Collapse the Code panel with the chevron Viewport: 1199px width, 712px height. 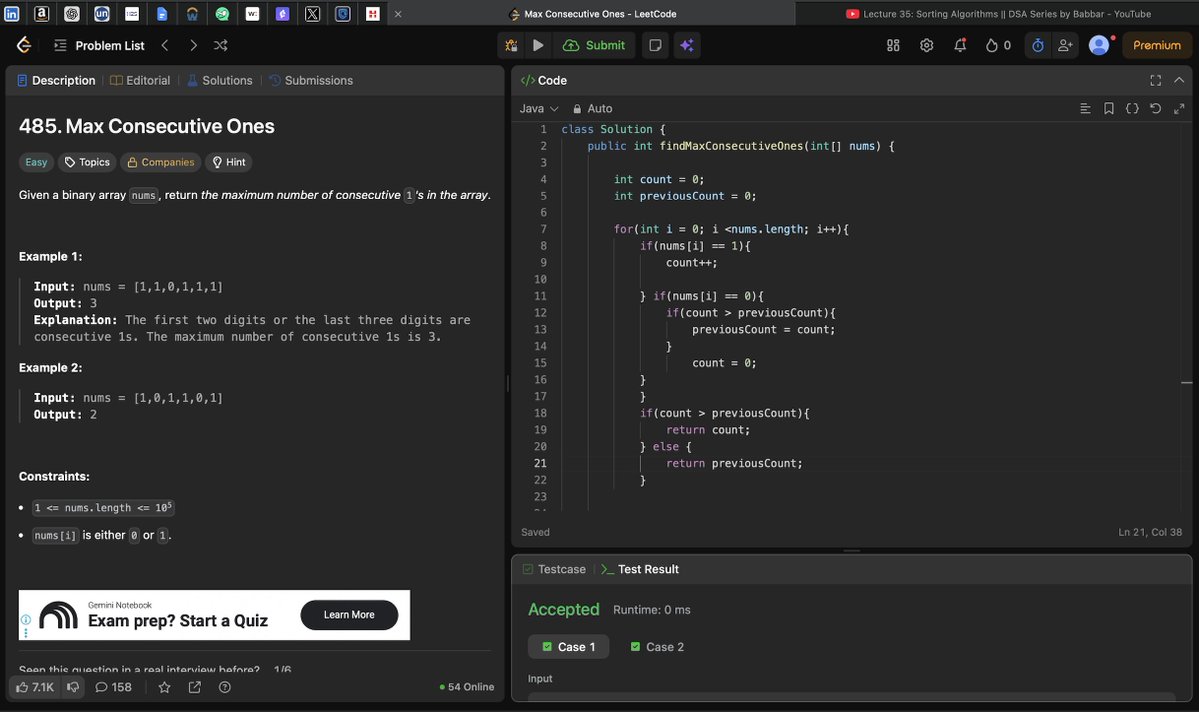pyautogui.click(x=1179, y=80)
